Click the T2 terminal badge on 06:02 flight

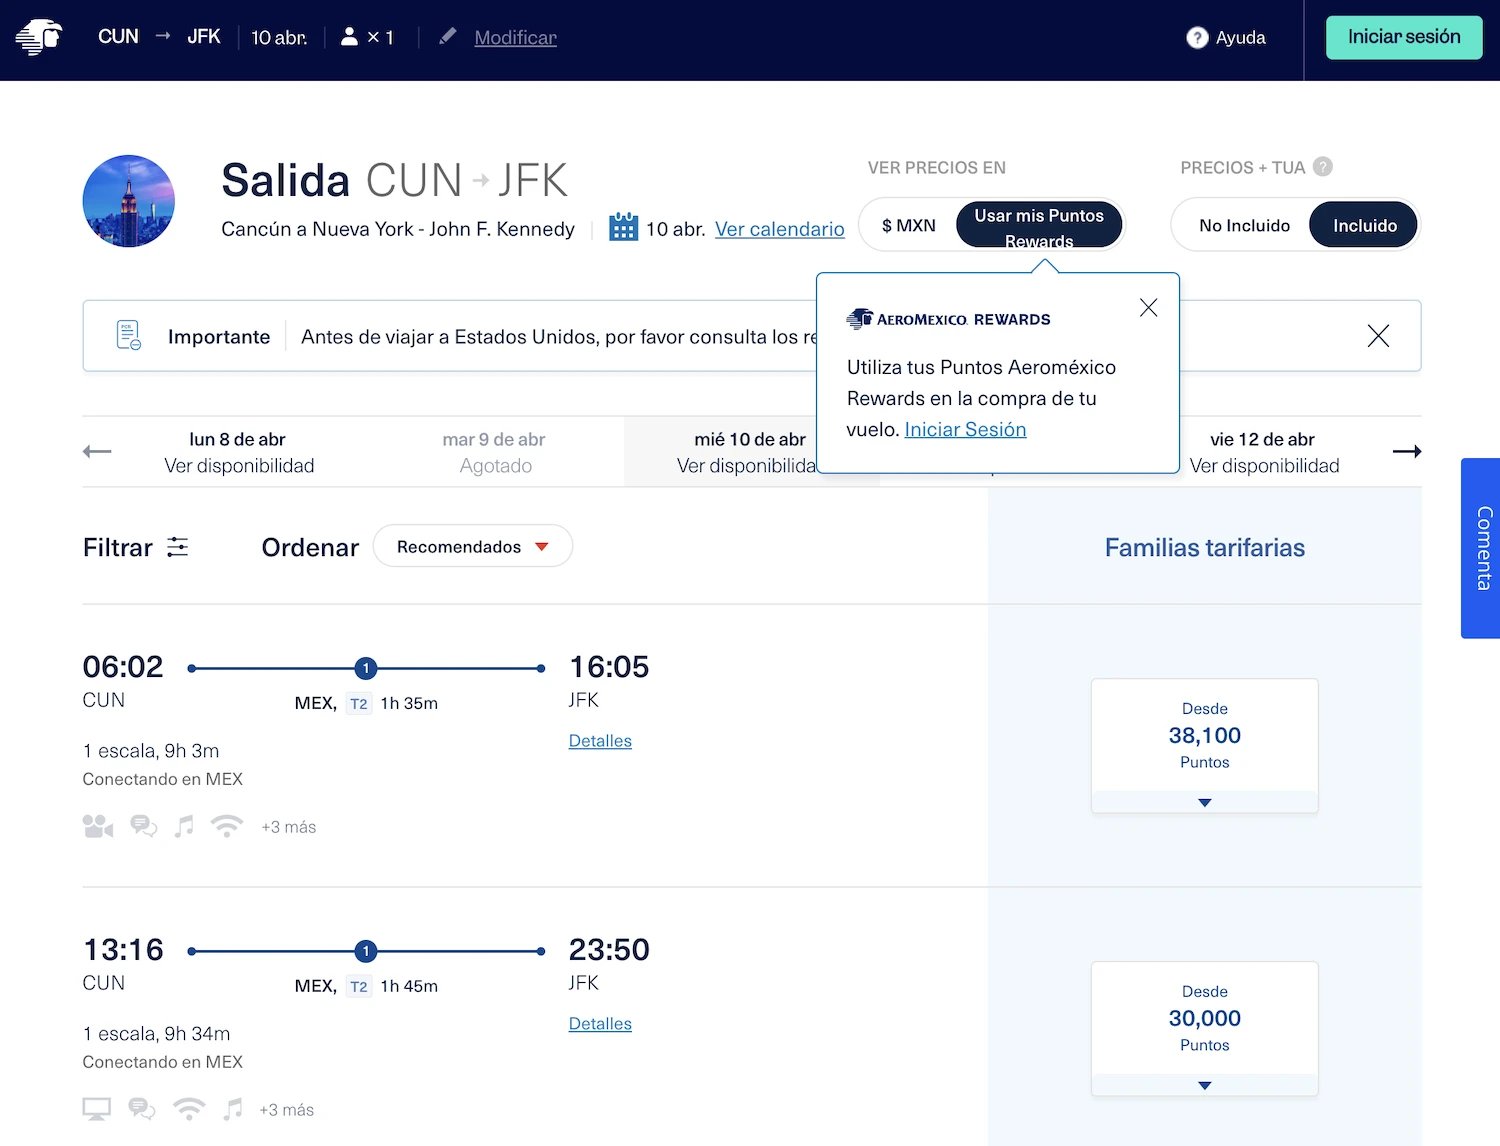click(359, 703)
